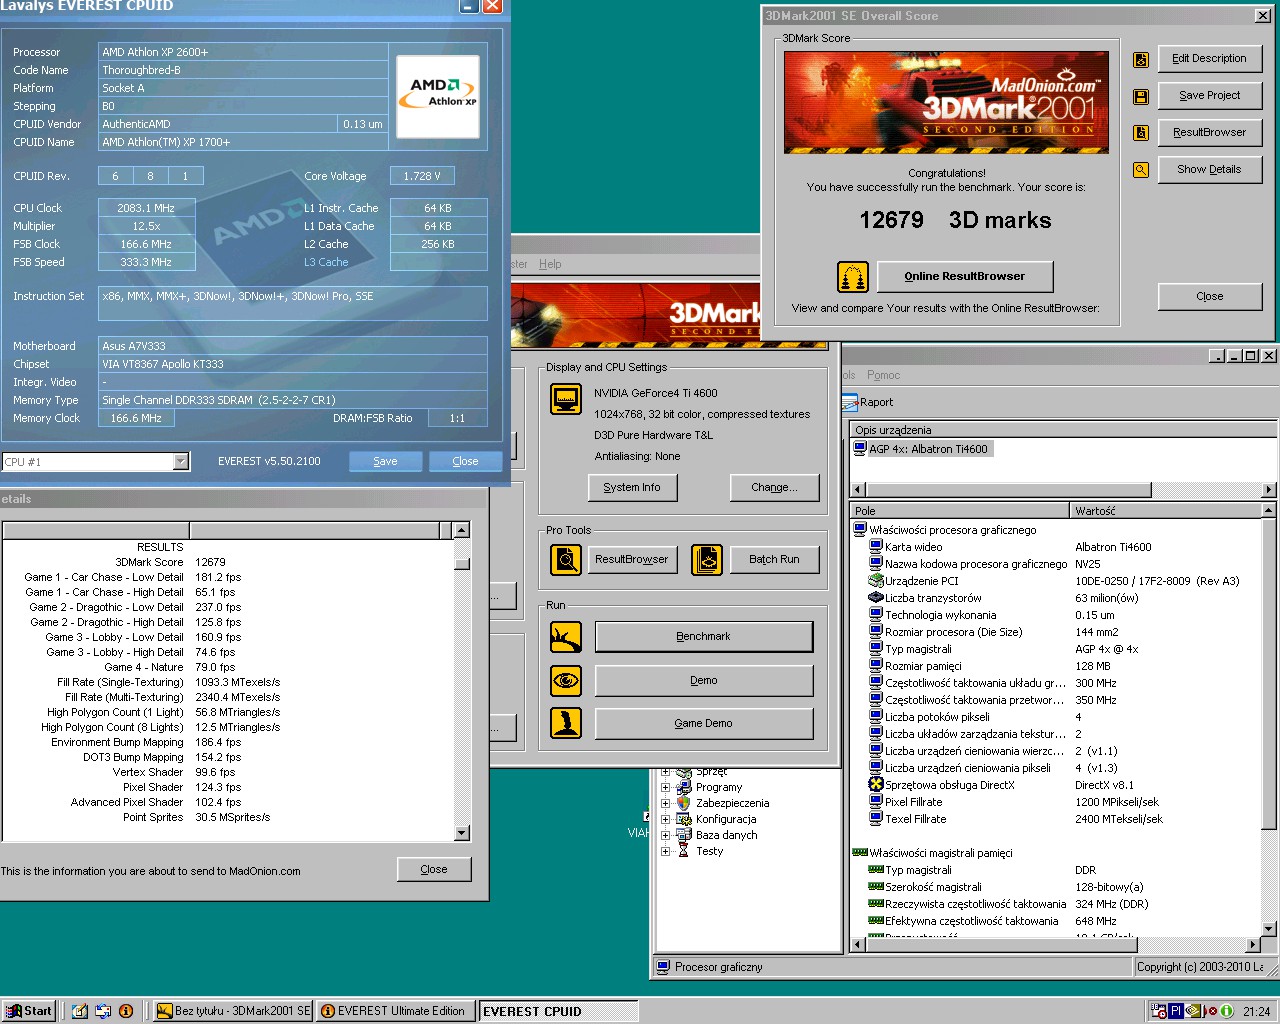Click the Show Details button

pyautogui.click(x=1209, y=170)
